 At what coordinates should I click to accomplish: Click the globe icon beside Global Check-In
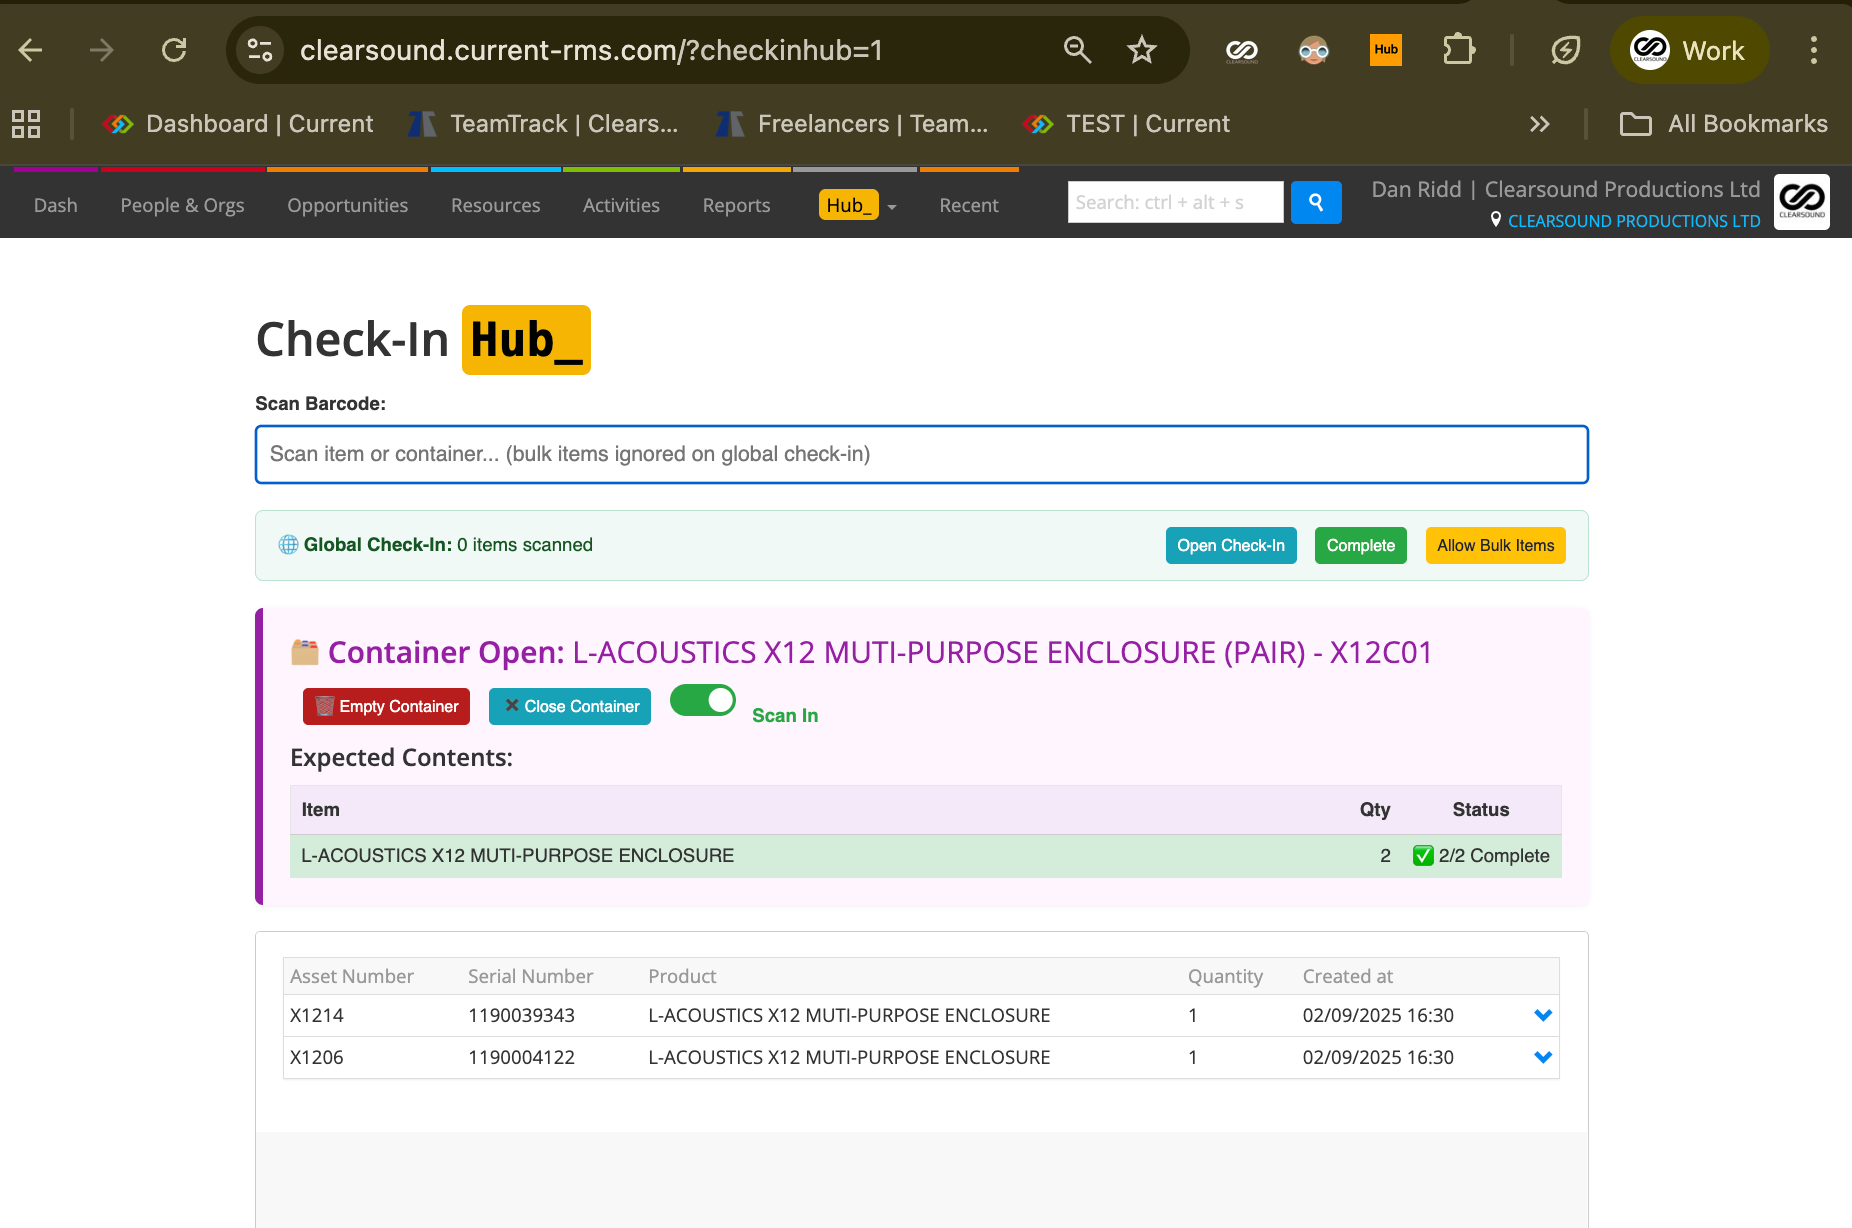click(x=288, y=545)
